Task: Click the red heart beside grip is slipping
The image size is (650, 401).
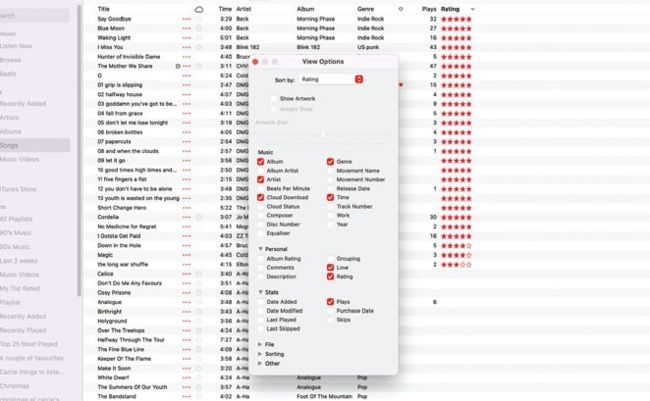Action: 401,85
